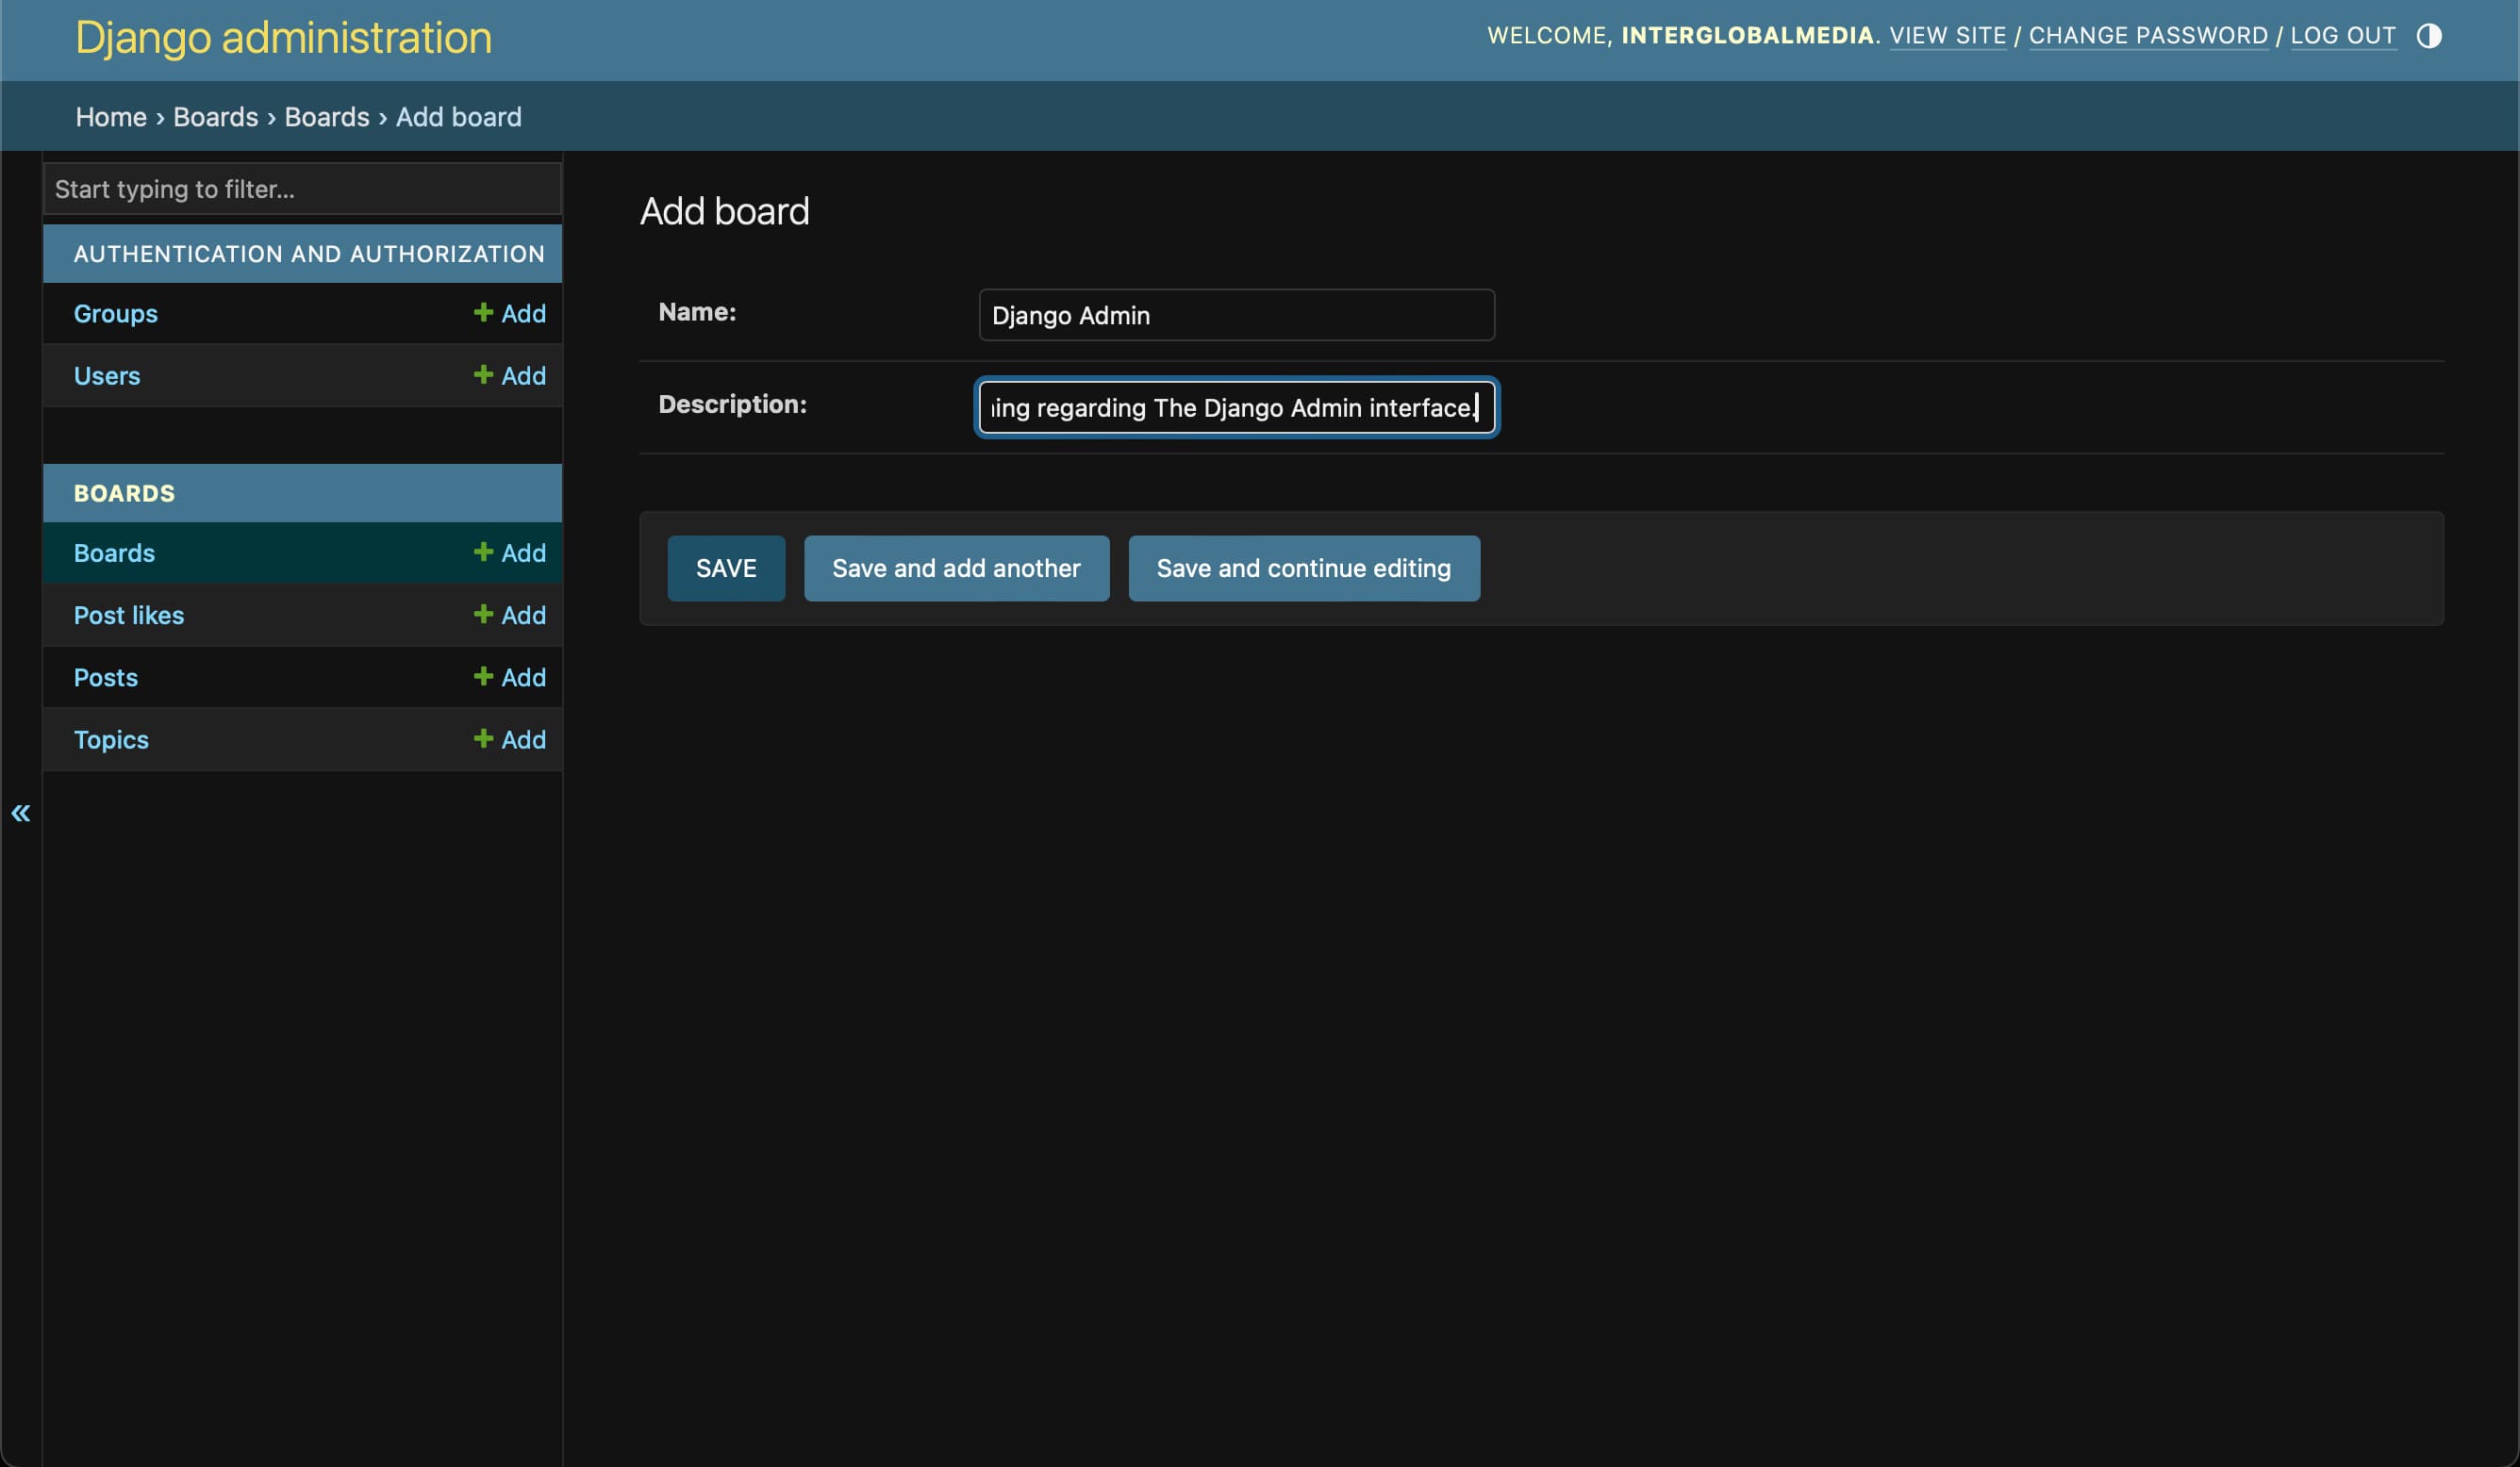The height and width of the screenshot is (1467, 2520).
Task: Click the Add icon next to Posts
Action: [509, 677]
